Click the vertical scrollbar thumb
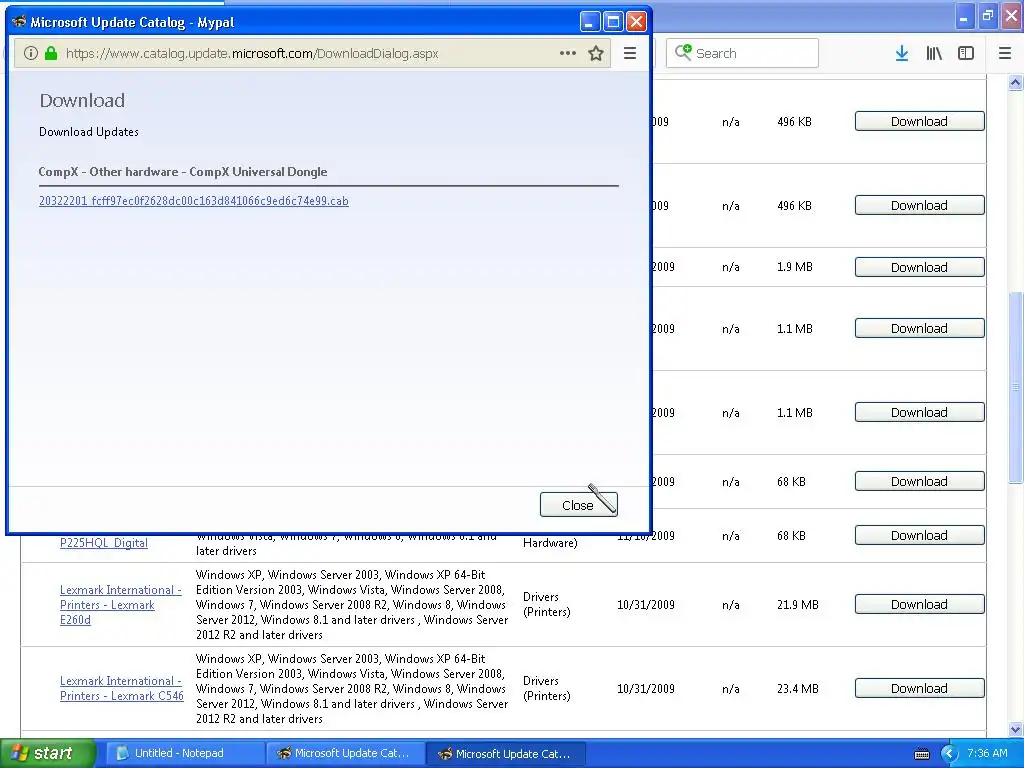1024x768 pixels. click(1015, 387)
